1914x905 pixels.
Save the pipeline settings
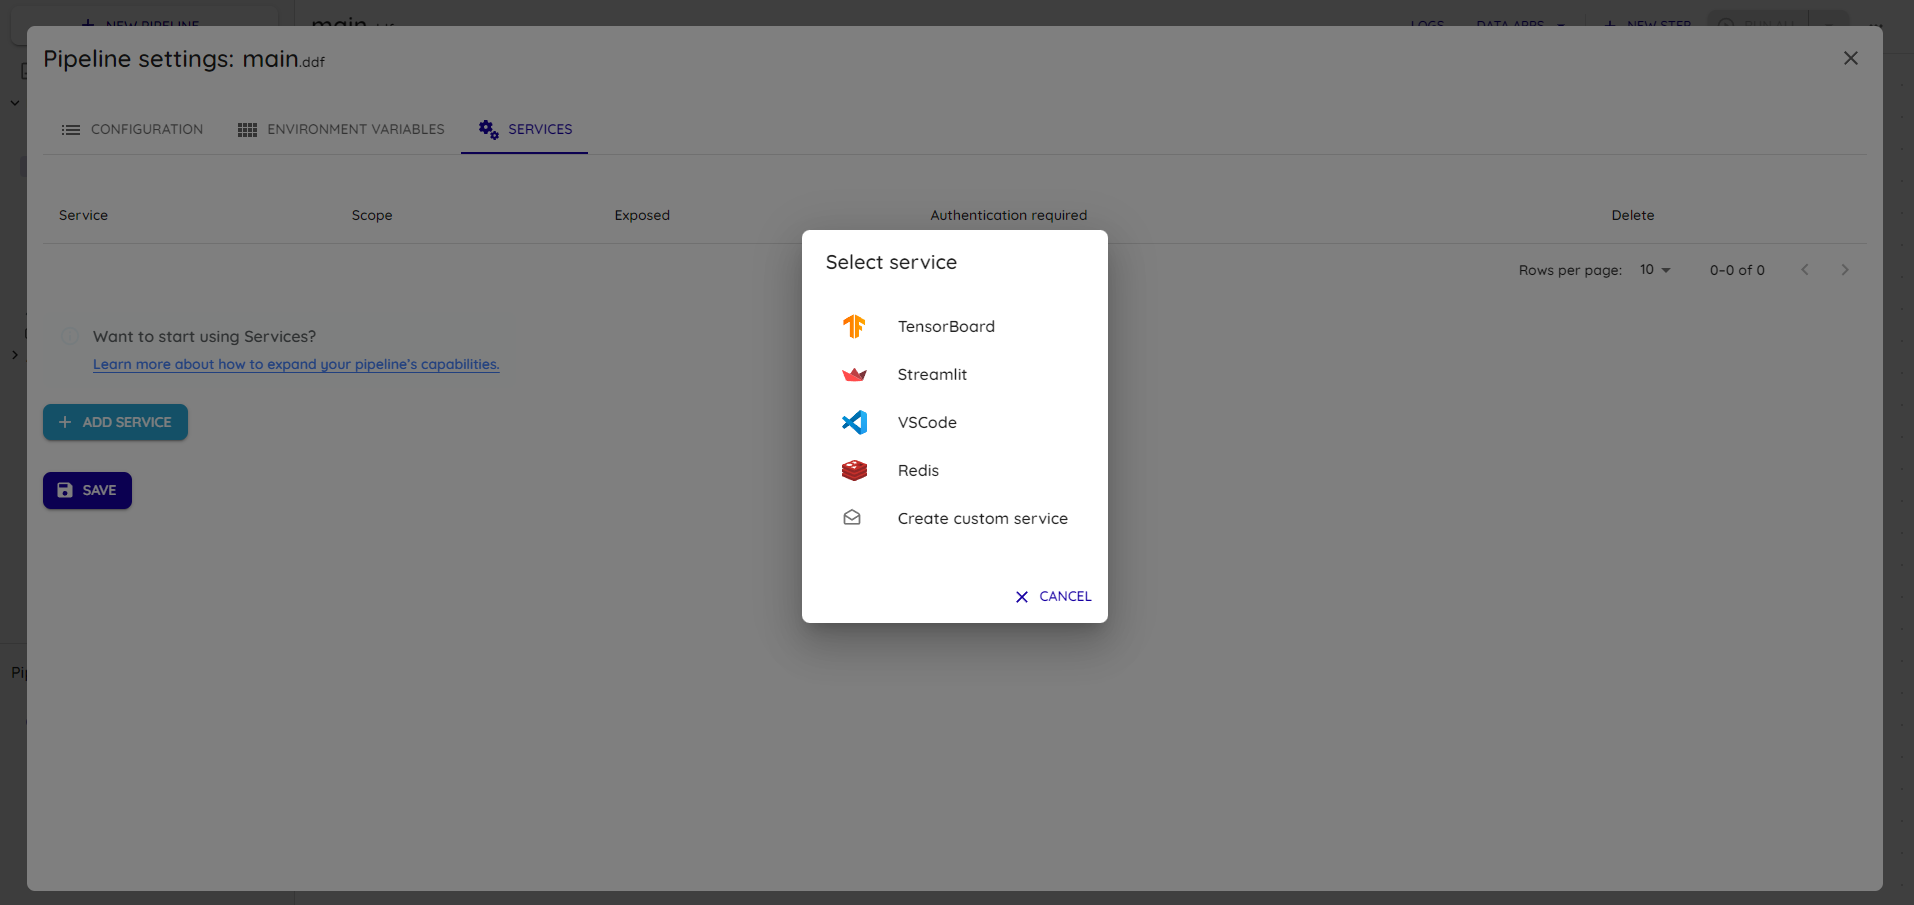87,490
